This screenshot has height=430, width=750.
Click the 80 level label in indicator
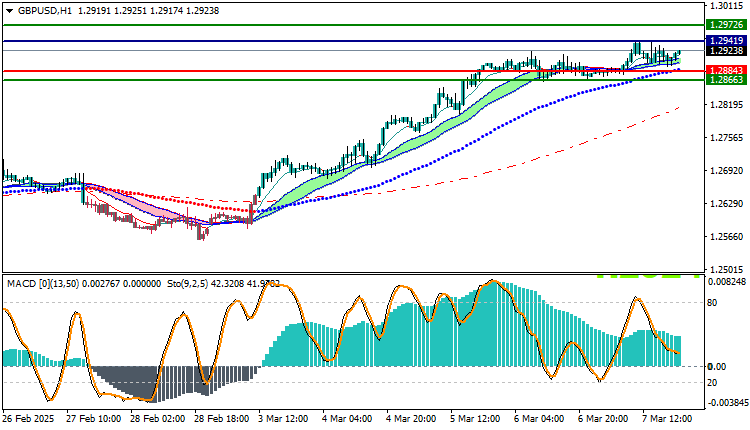click(x=712, y=303)
